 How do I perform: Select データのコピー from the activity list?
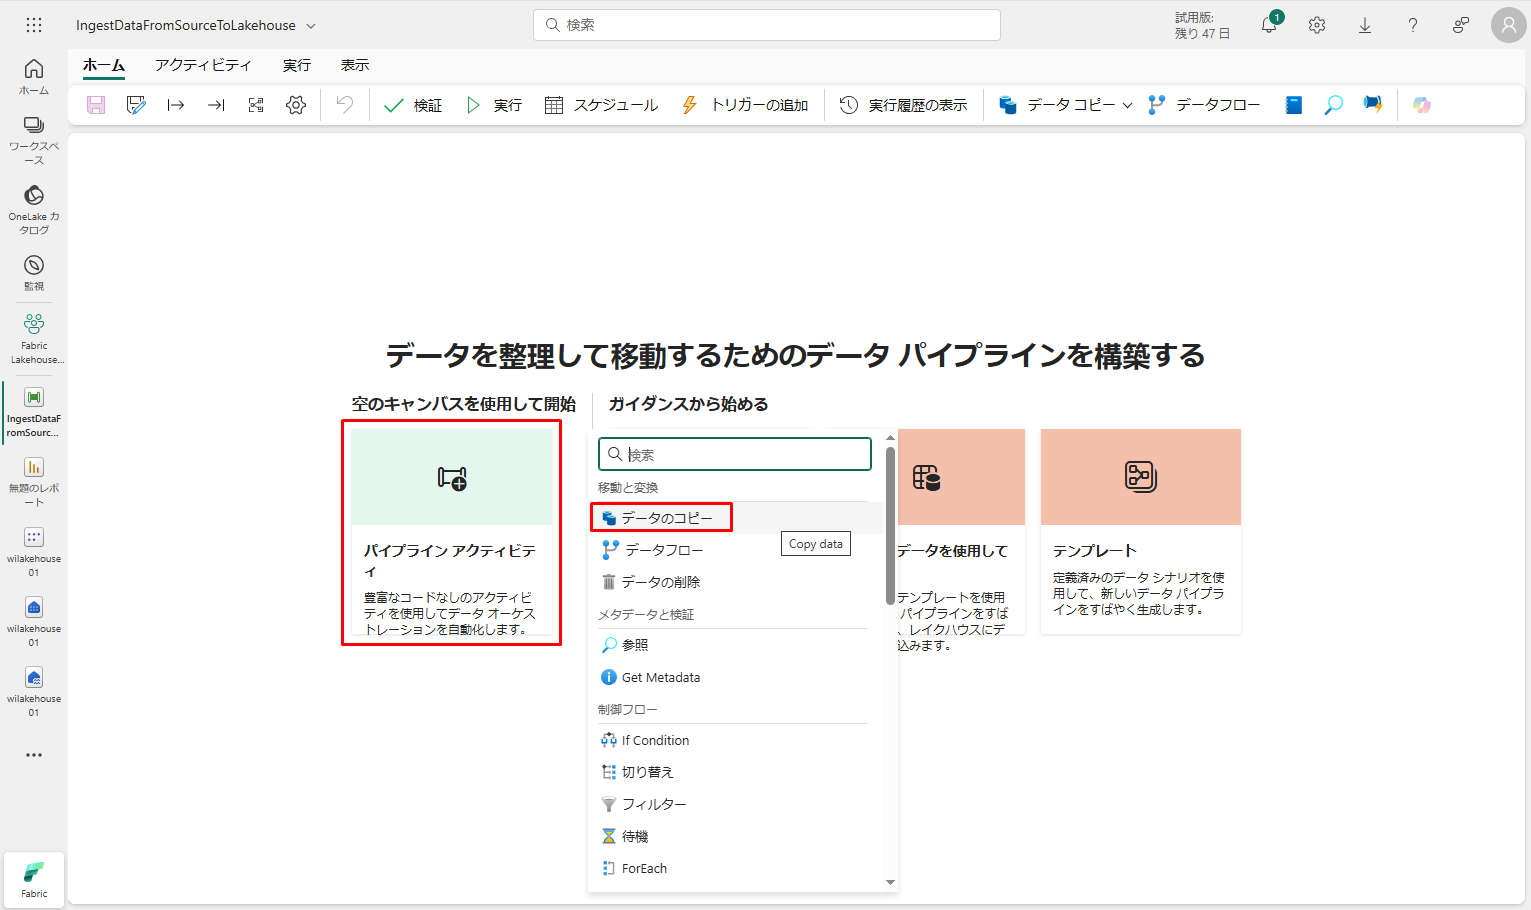point(666,518)
